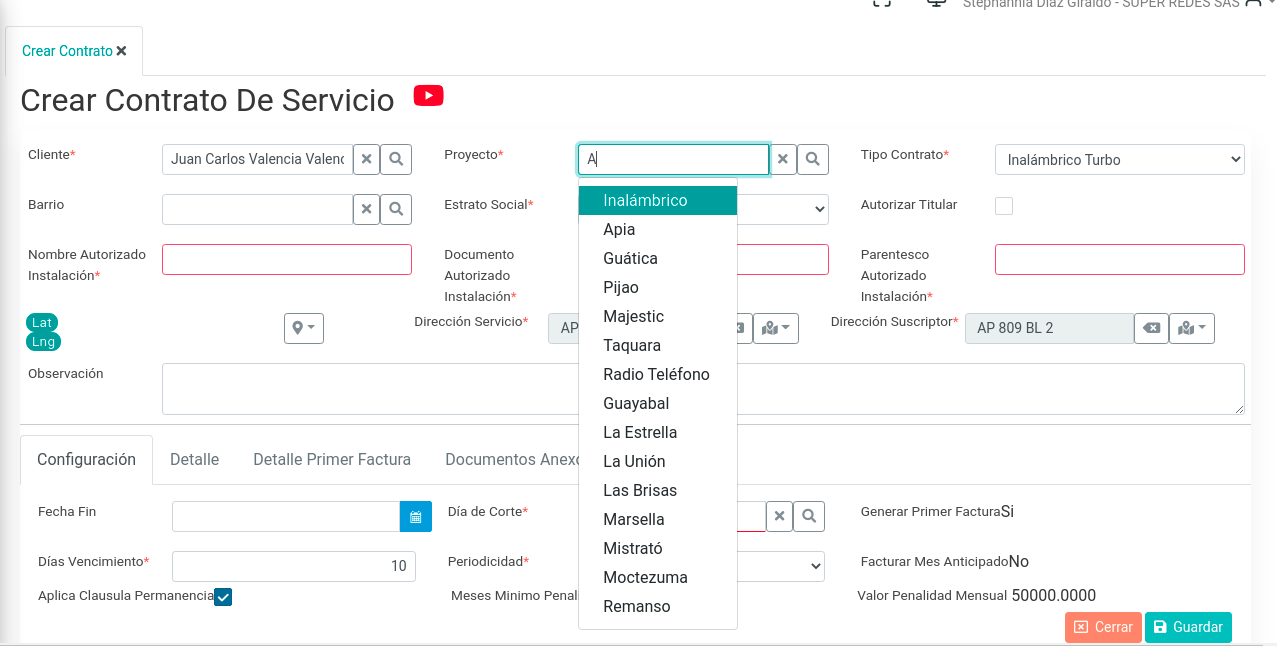Open the Documentos Anexos tab

512,460
